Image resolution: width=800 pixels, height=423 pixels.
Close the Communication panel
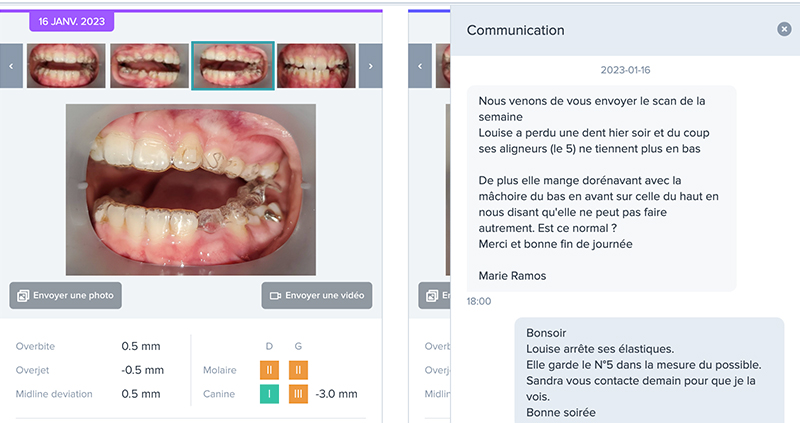[x=784, y=30]
